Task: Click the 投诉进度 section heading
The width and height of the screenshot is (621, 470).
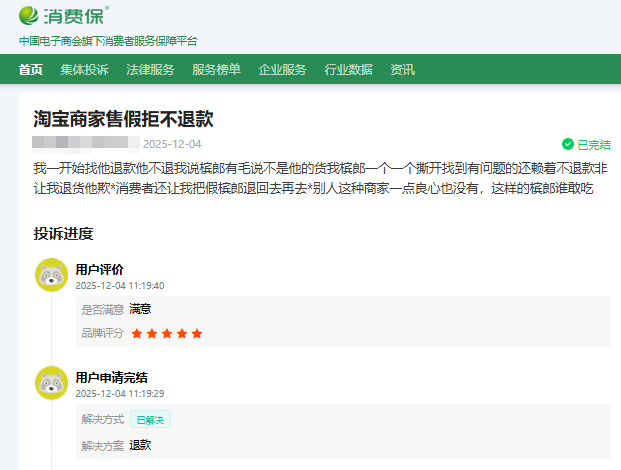Action: coord(63,234)
